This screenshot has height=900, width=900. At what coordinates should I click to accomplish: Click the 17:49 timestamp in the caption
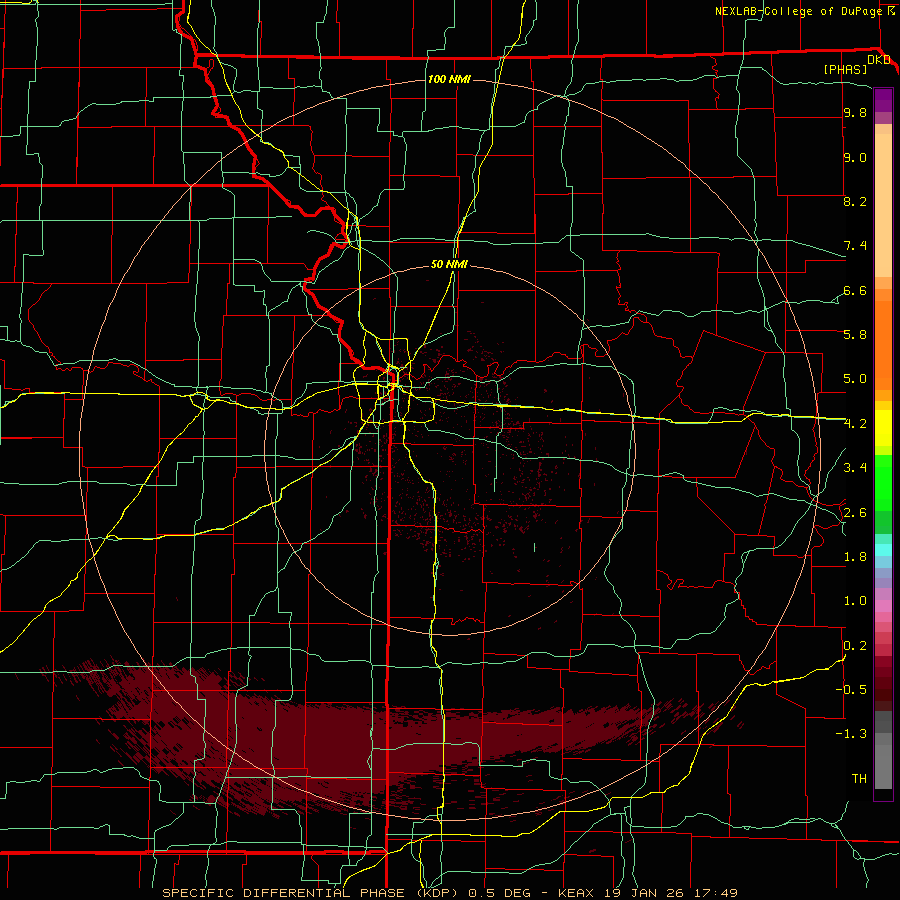(x=717, y=893)
